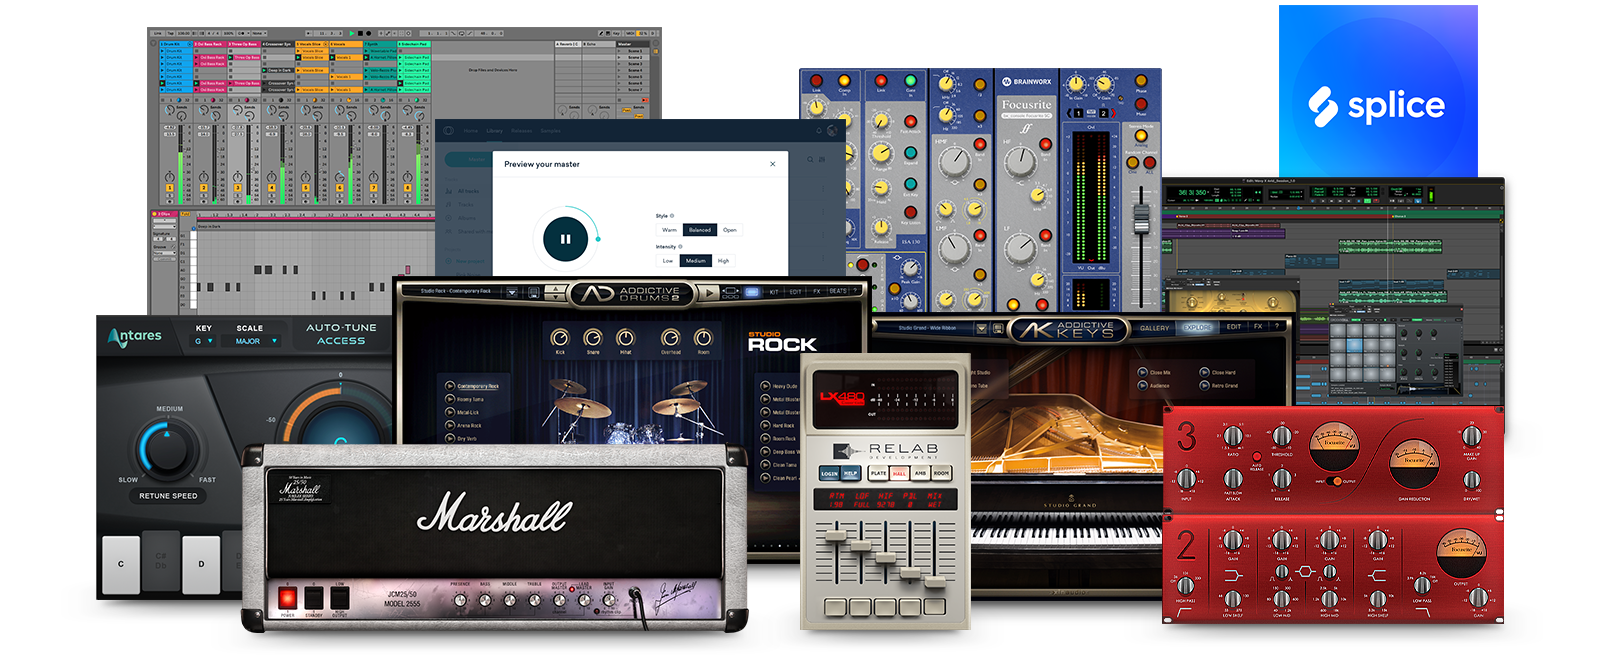The width and height of the screenshot is (1600, 656).
Task: Select the PLATE reverb mode
Action: 878,473
